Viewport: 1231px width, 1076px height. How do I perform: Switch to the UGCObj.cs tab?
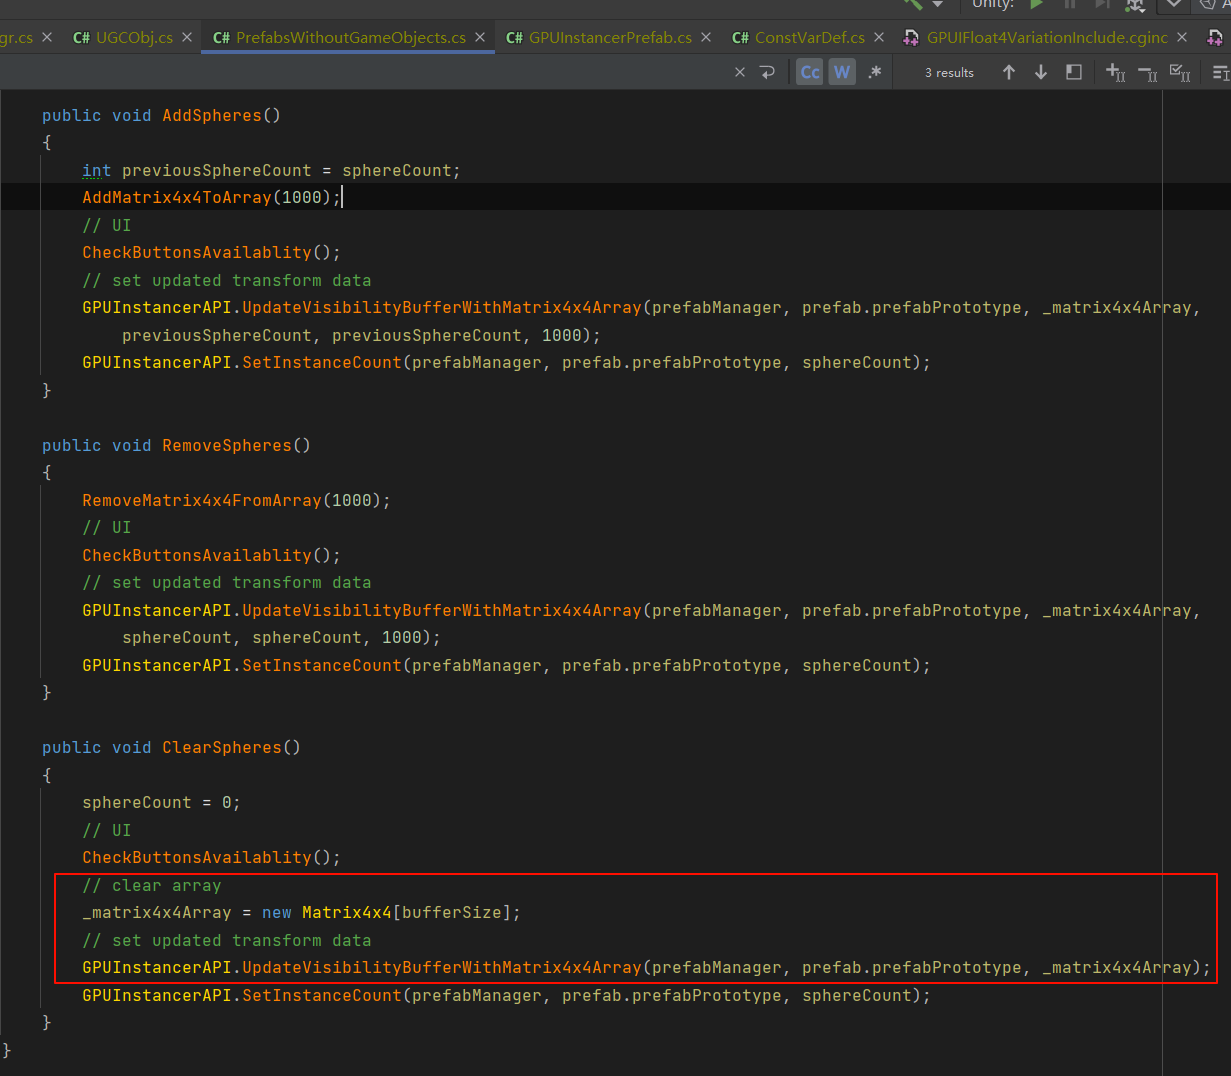[x=134, y=37]
